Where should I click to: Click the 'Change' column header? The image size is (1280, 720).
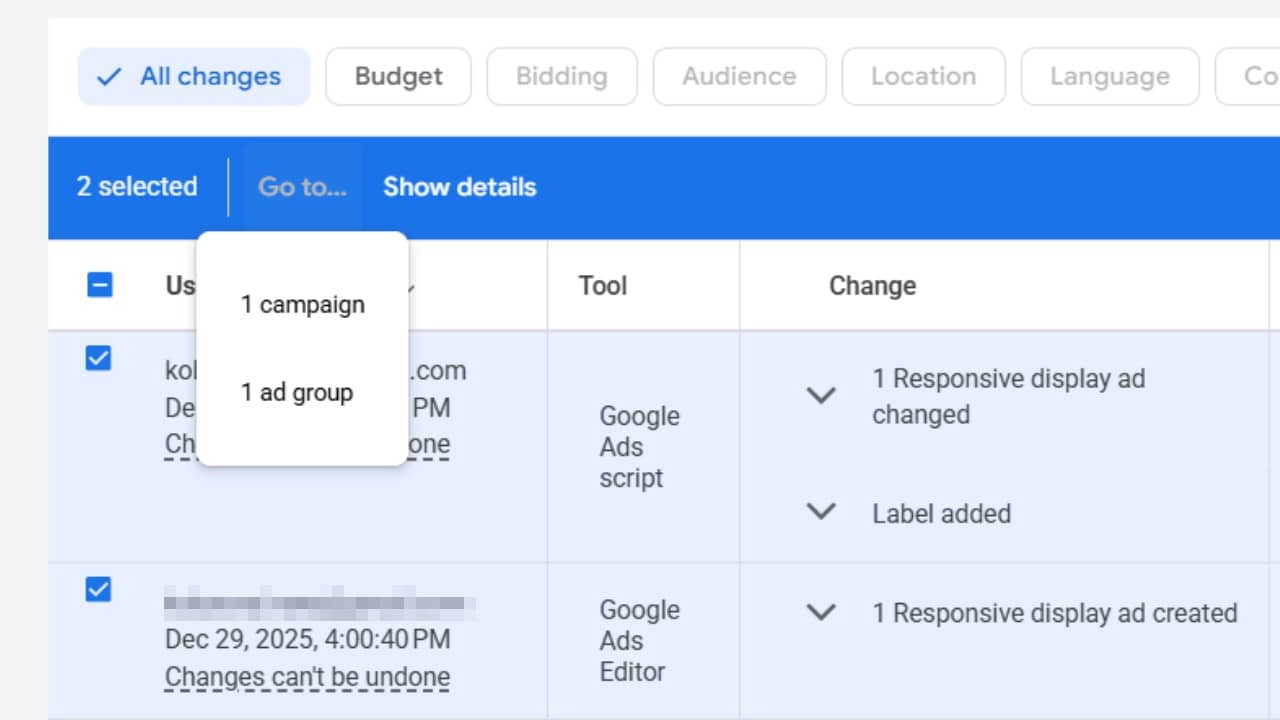(872, 285)
